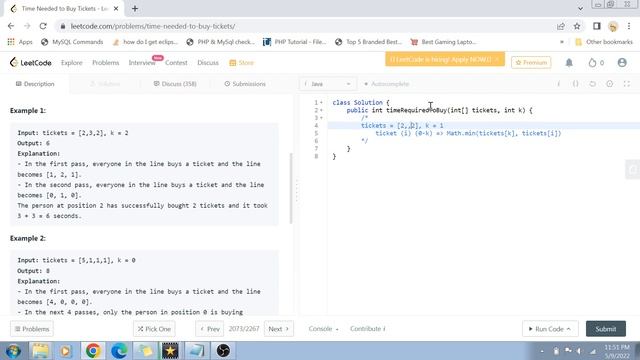This screenshot has width=640, height=360.
Task: Open the Submissions tab
Action: tap(245, 84)
